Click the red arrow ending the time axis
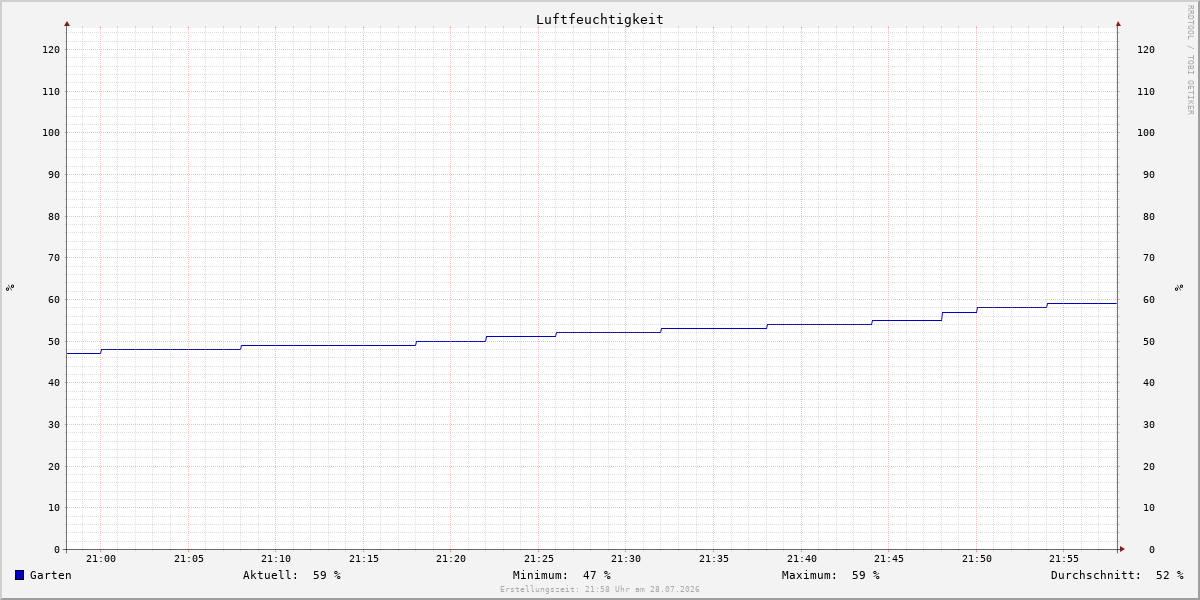The height and width of the screenshot is (600, 1200). pos(1122,549)
